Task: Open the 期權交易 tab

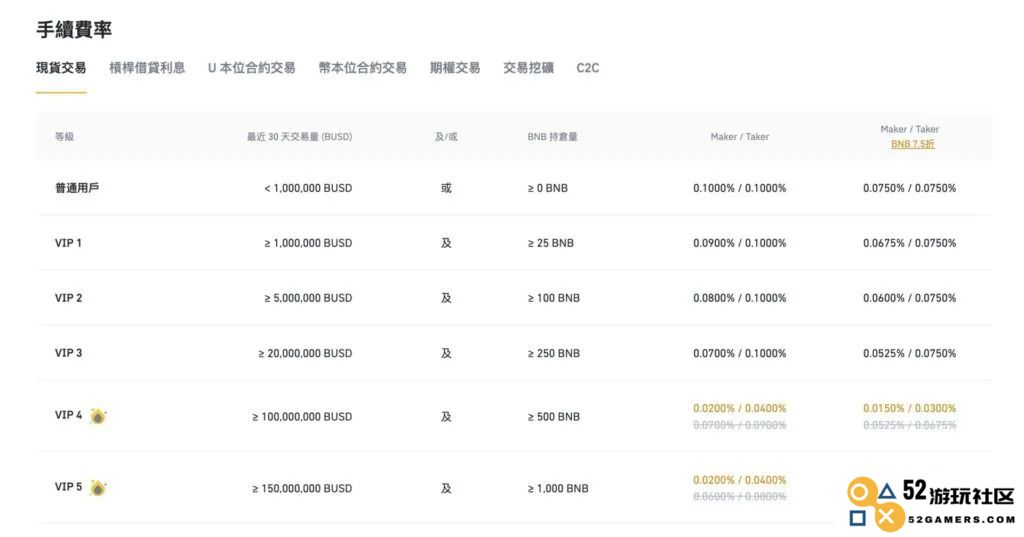Action: (x=455, y=68)
